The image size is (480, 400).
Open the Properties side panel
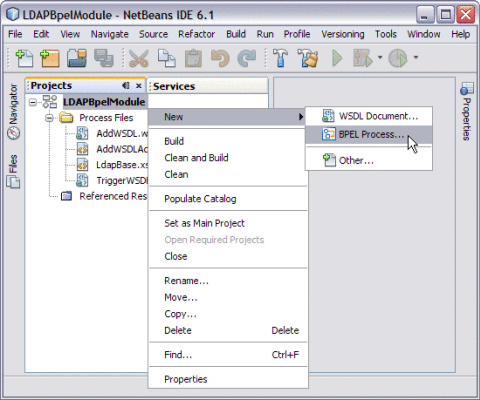(466, 112)
